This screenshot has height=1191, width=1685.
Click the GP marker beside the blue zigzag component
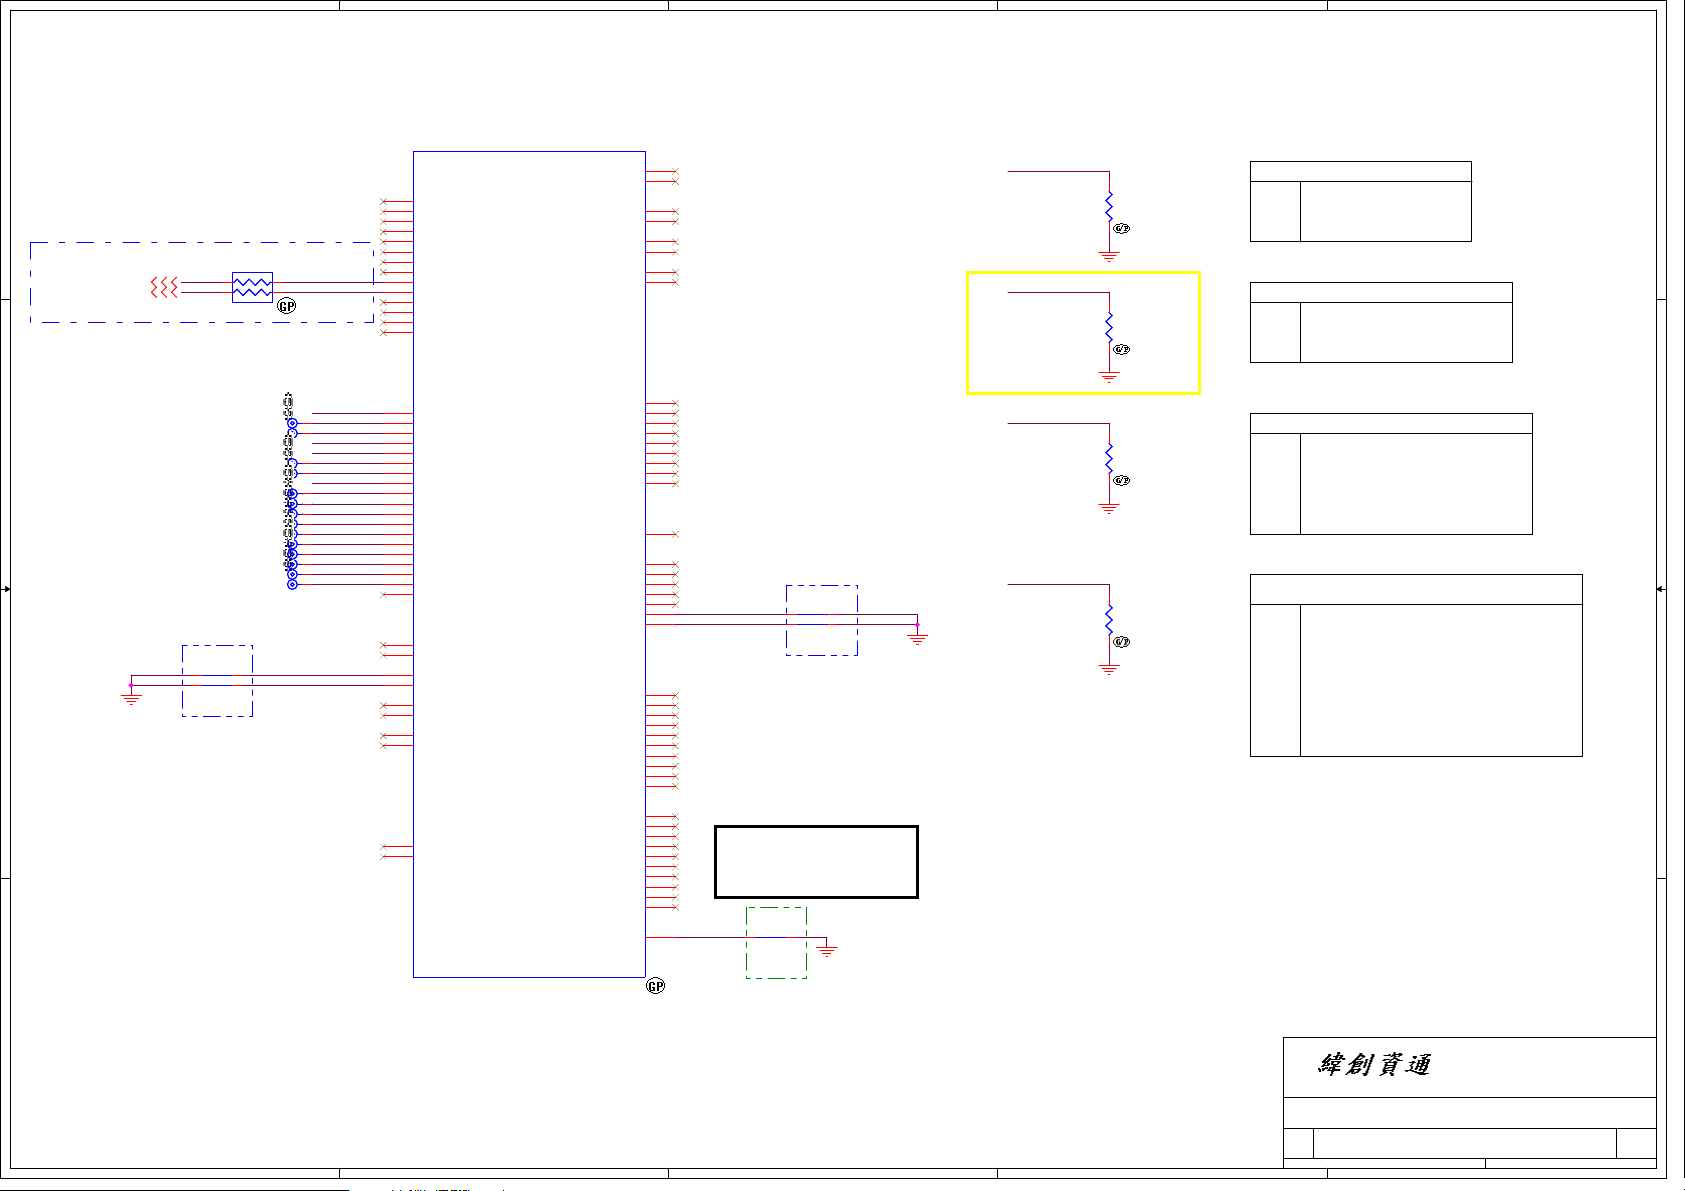(x=287, y=306)
